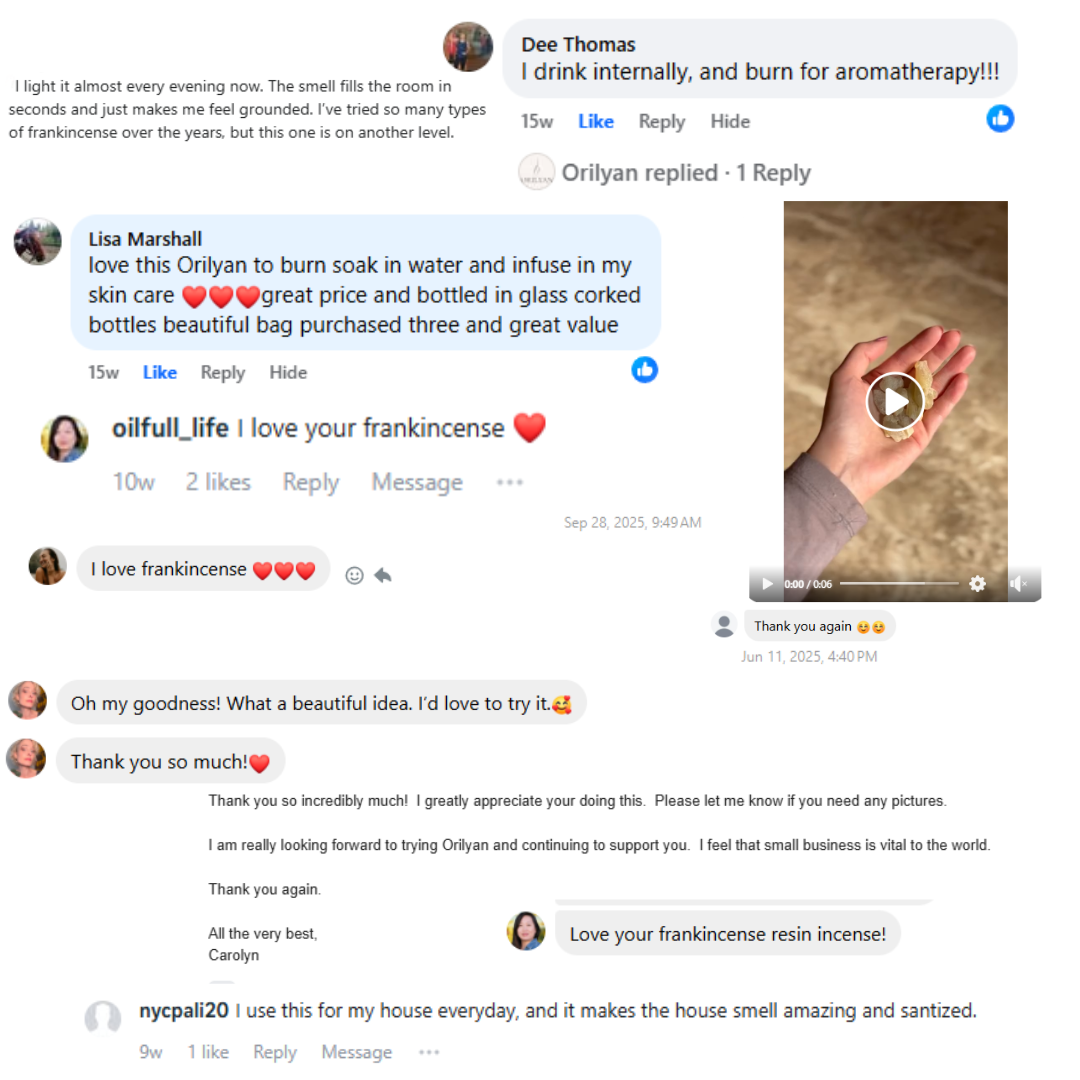
Task: Click the reply arrow beside 'I love frankincense'
Action: [383, 575]
